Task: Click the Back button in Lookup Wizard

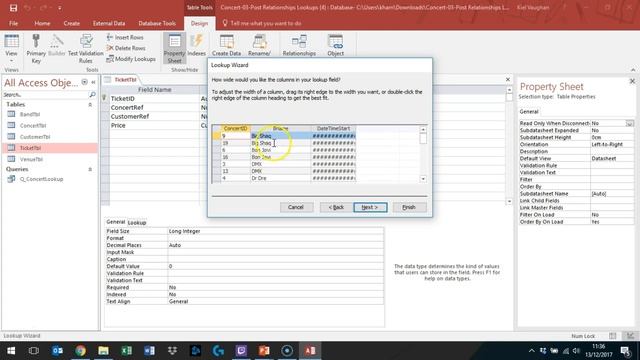Action: point(336,207)
